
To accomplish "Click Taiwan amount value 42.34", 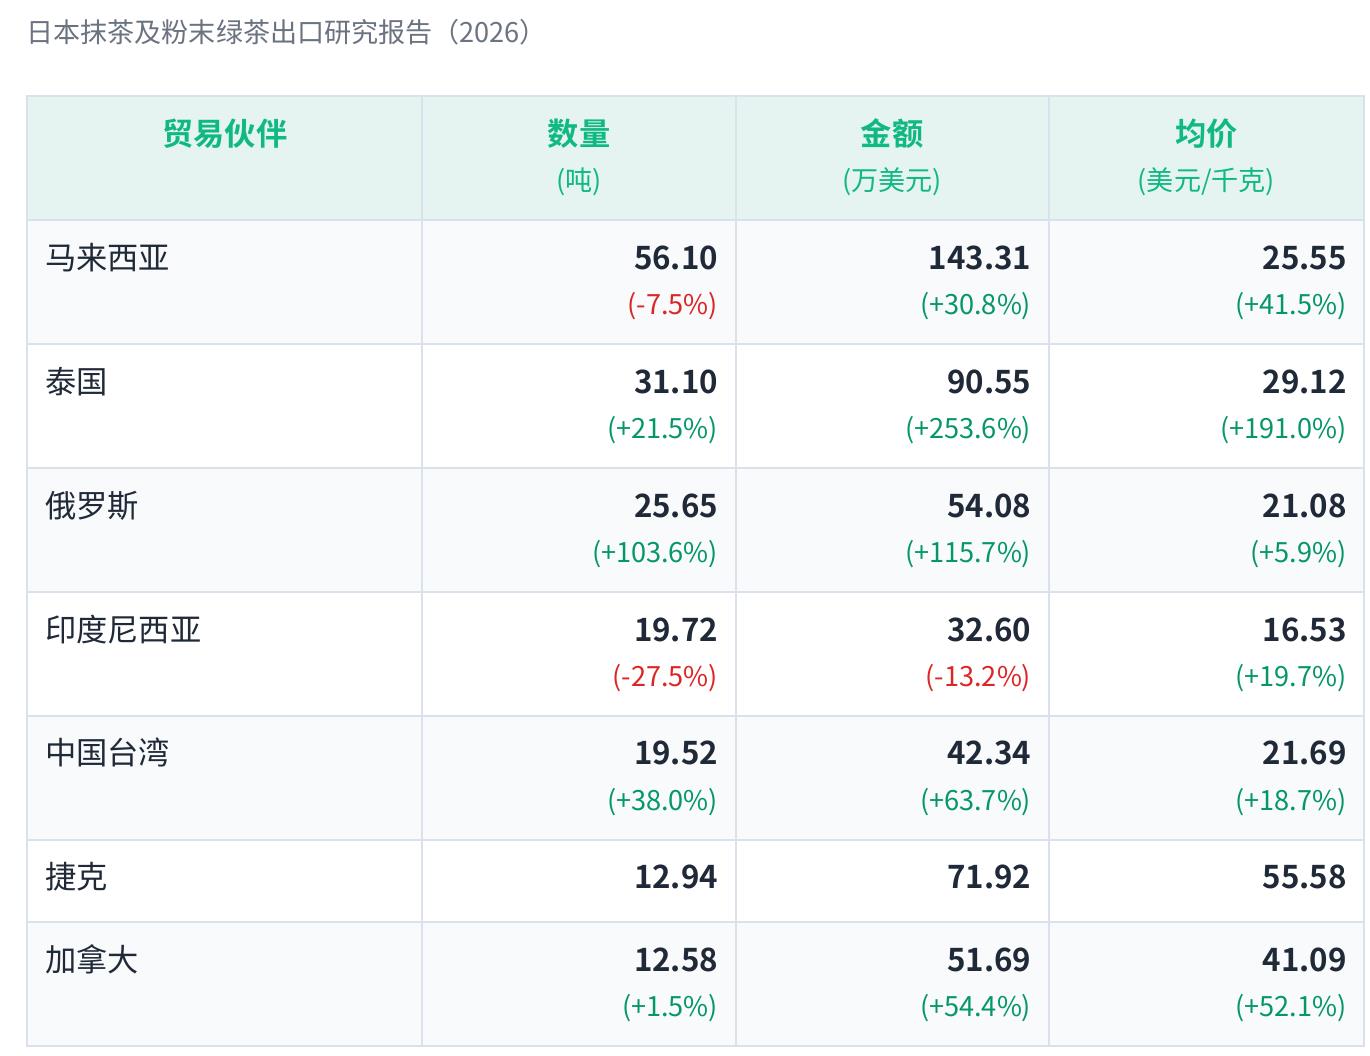I will 989,753.
